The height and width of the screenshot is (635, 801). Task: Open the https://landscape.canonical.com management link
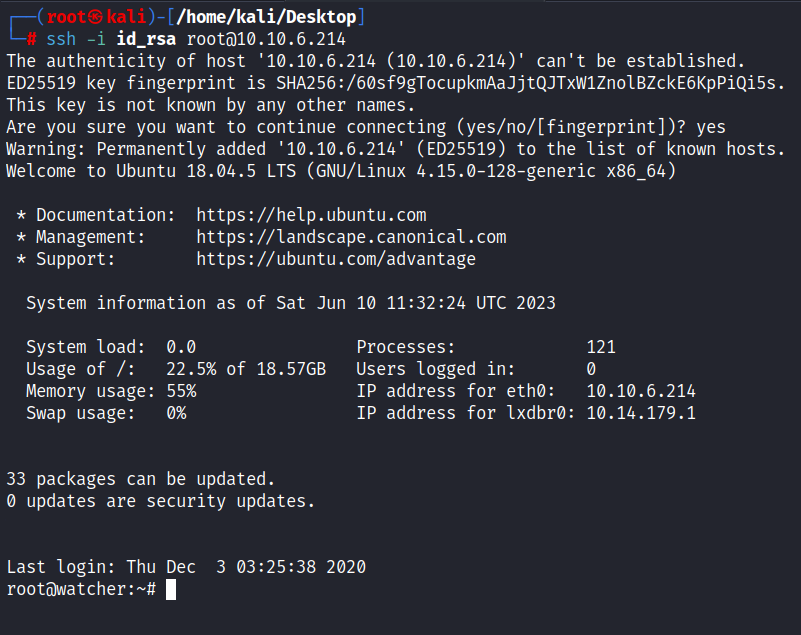[351, 237]
